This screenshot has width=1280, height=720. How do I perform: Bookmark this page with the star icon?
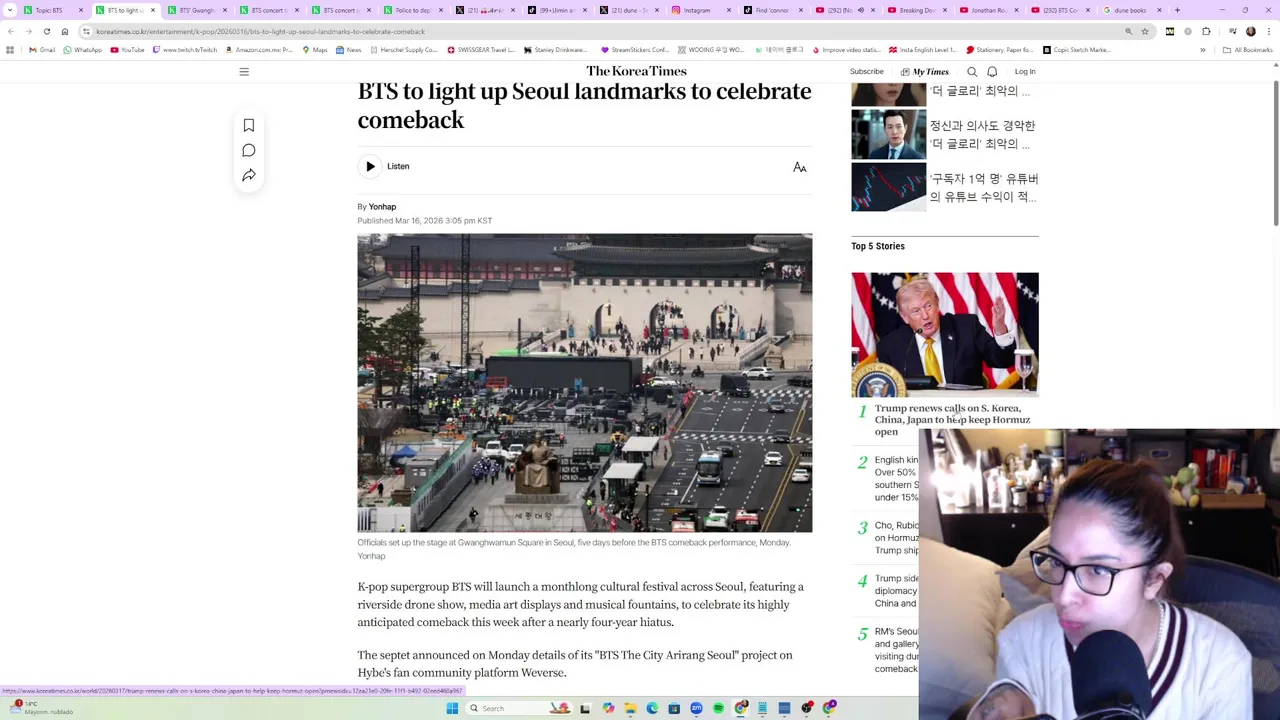tap(1145, 31)
